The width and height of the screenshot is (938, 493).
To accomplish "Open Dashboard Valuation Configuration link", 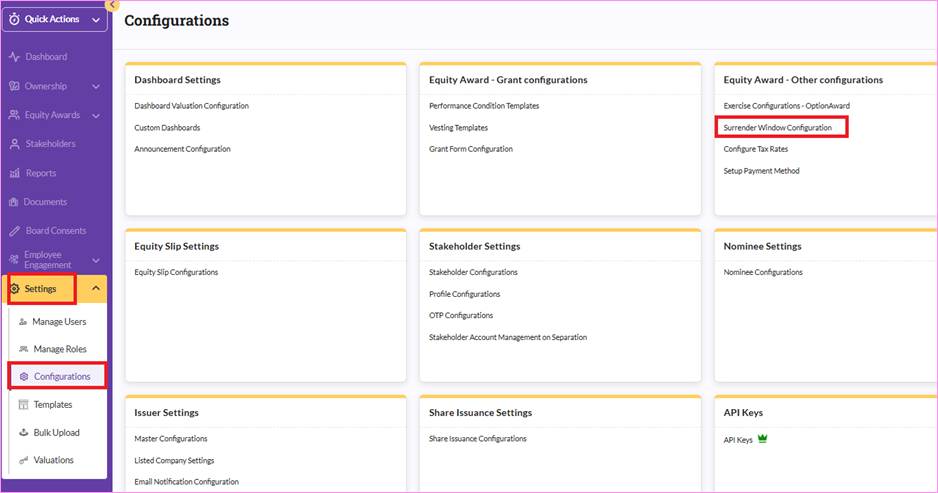I will [191, 106].
